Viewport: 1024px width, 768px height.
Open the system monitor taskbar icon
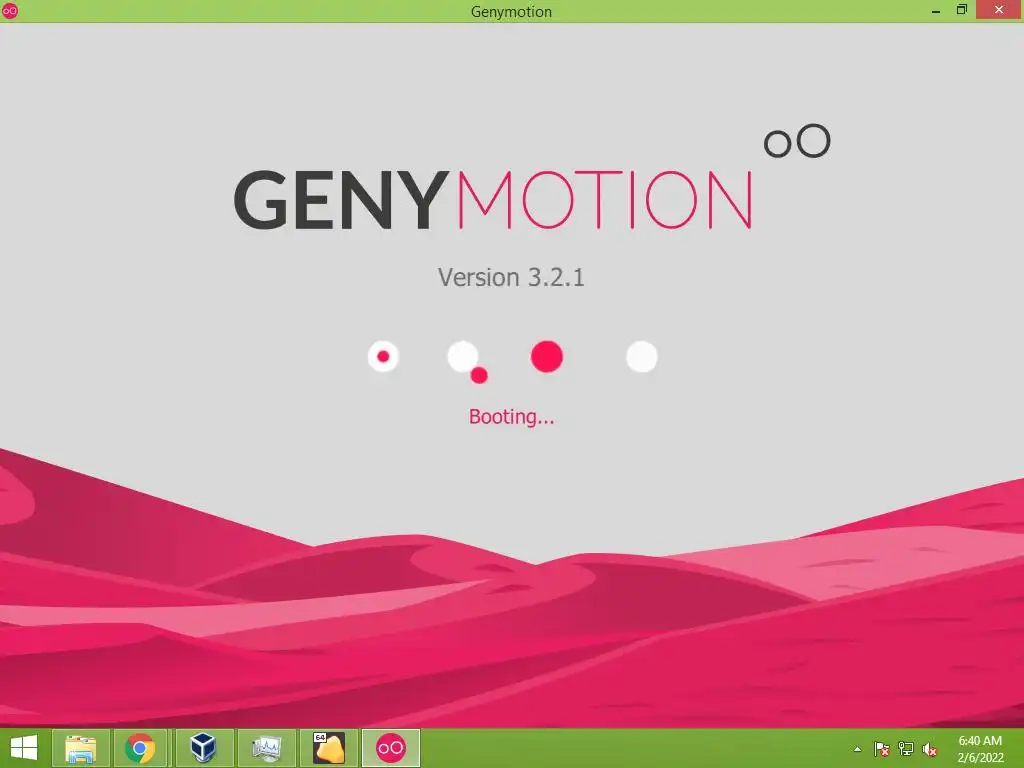click(x=266, y=748)
